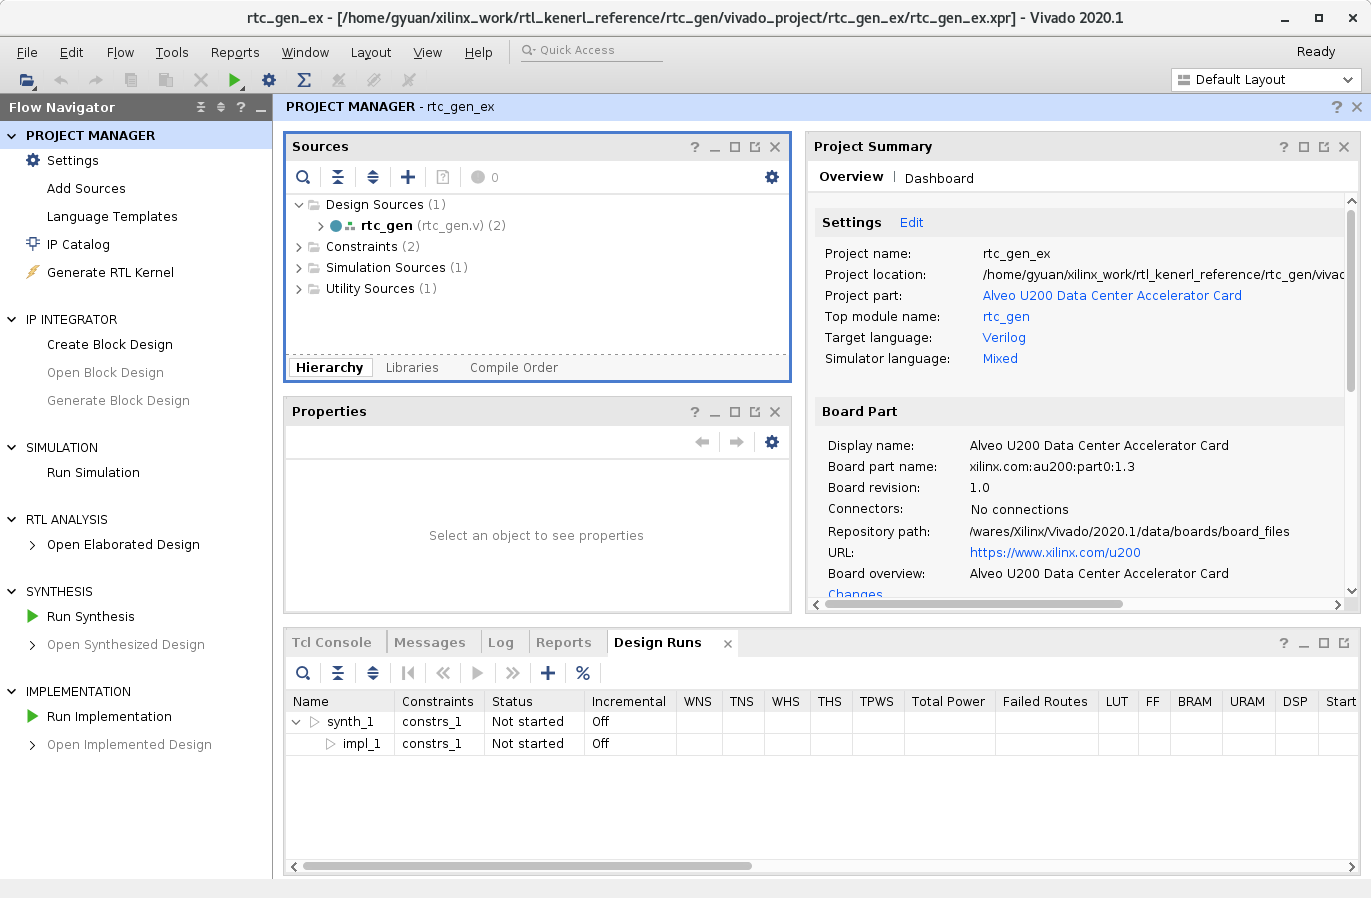Collapse the synth_1 run row

pyautogui.click(x=296, y=722)
